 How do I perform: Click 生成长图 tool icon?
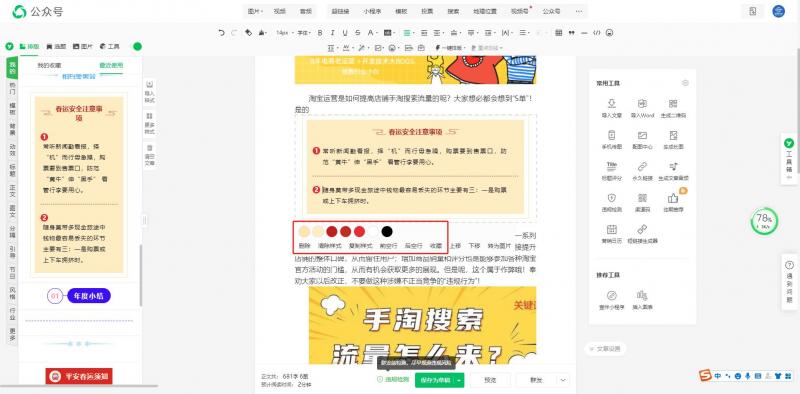pyautogui.click(x=673, y=135)
